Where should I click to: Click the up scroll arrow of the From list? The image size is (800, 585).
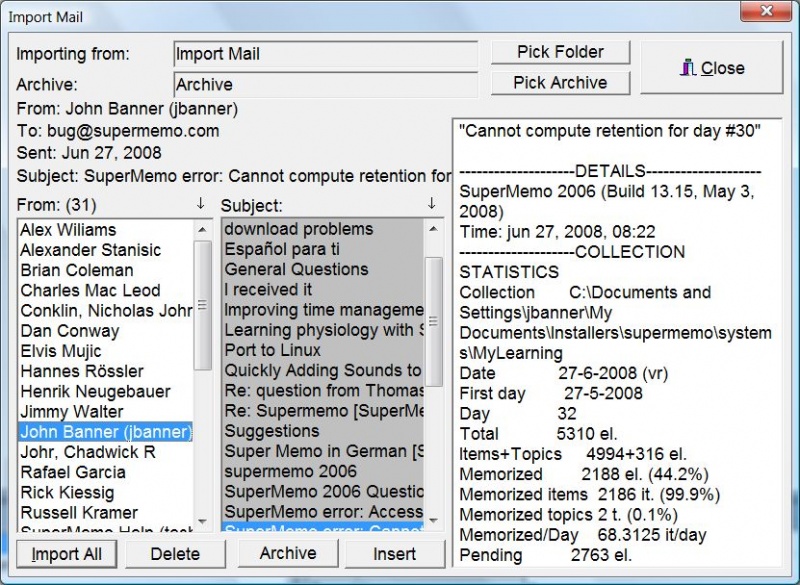pos(203,228)
